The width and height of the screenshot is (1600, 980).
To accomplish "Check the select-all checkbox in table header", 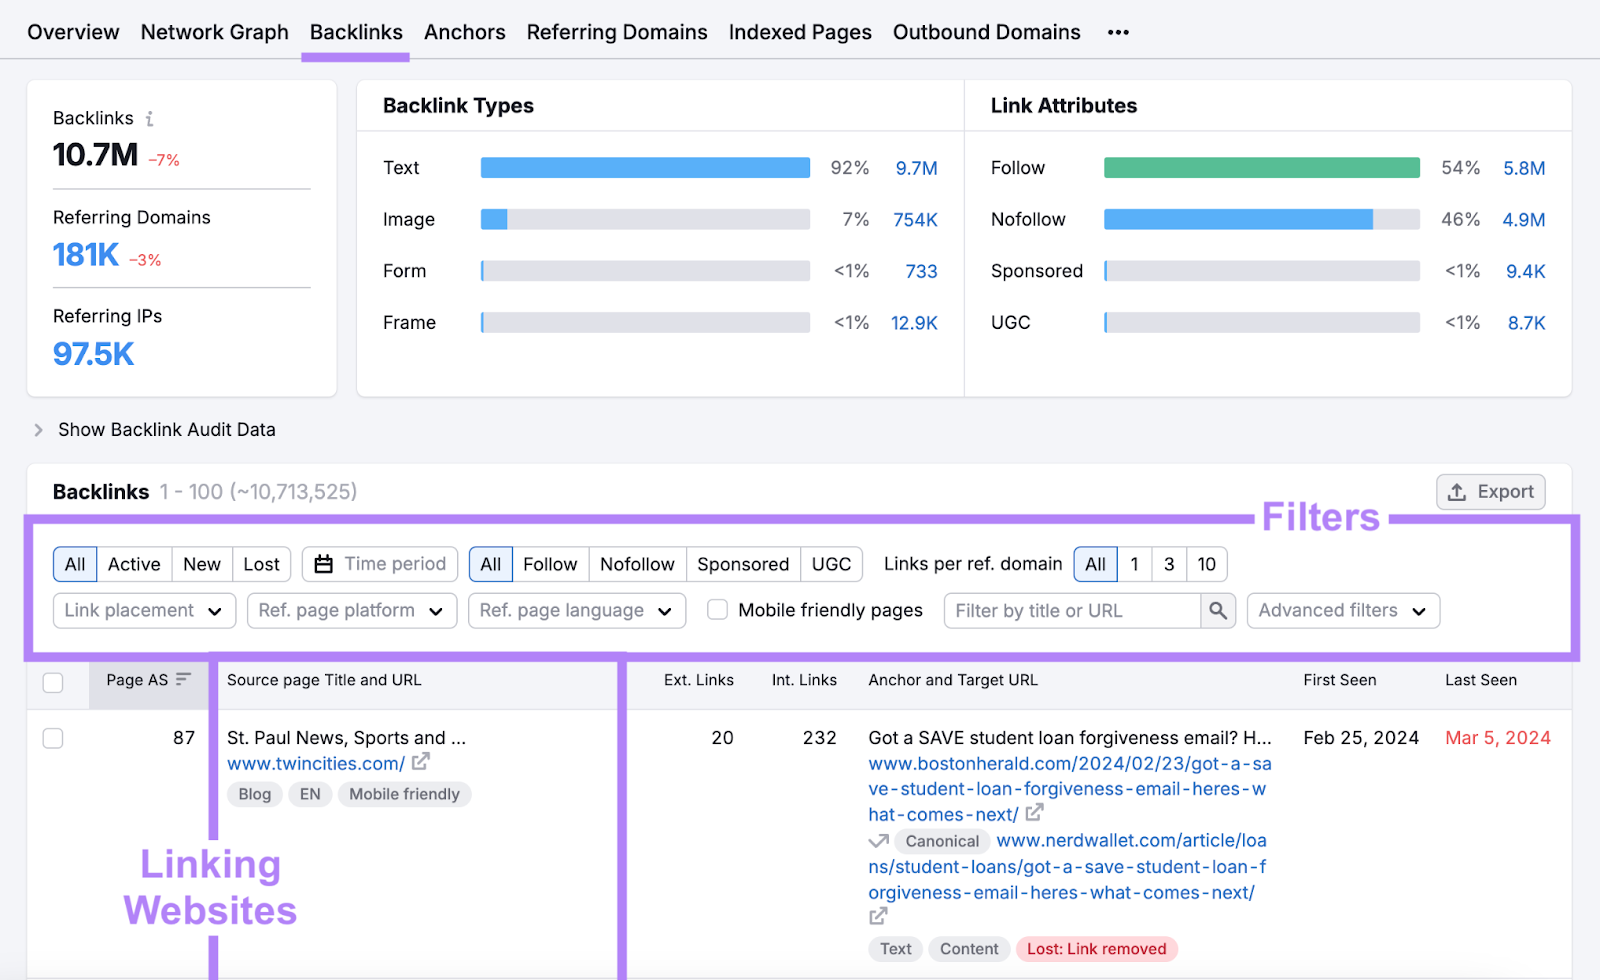I will tap(52, 682).
